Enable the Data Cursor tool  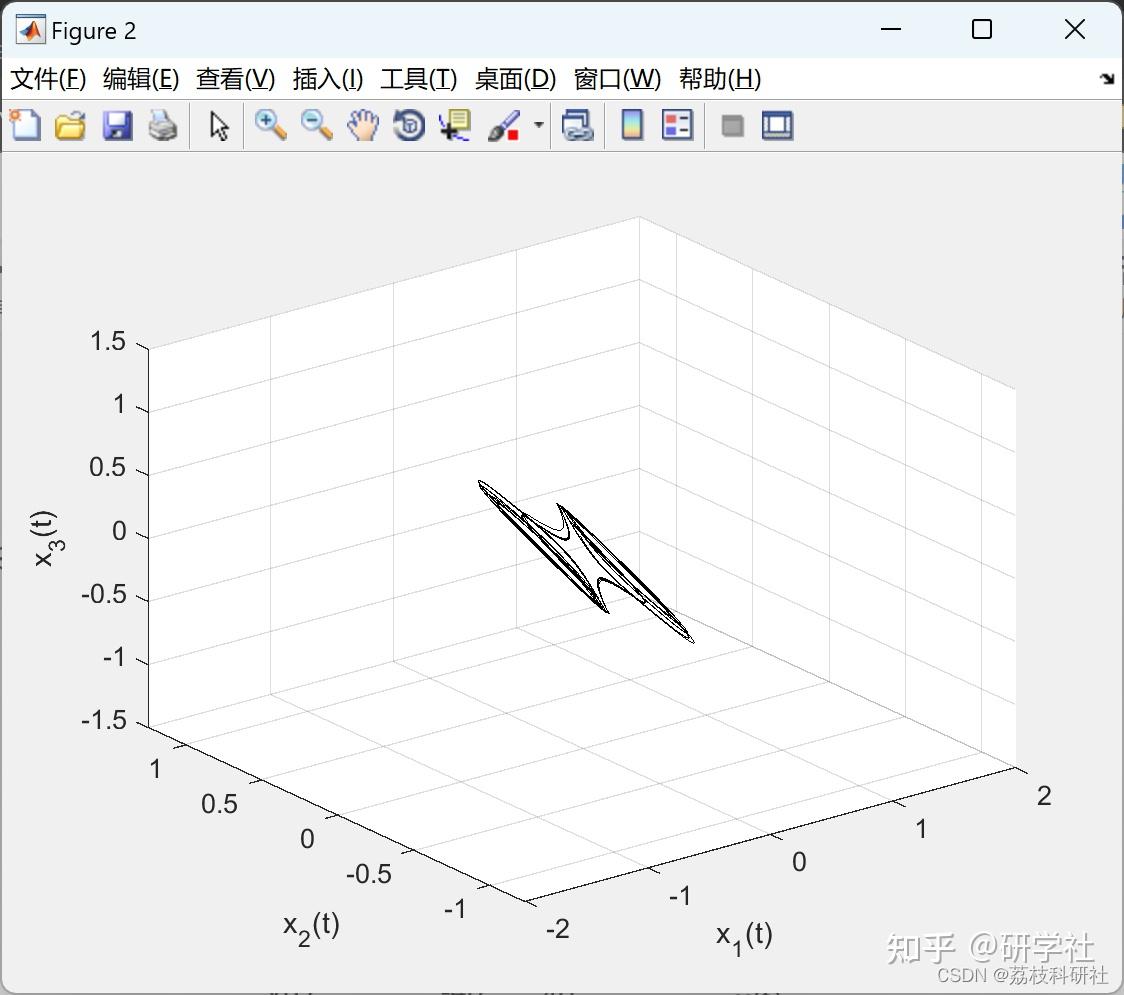pos(455,125)
